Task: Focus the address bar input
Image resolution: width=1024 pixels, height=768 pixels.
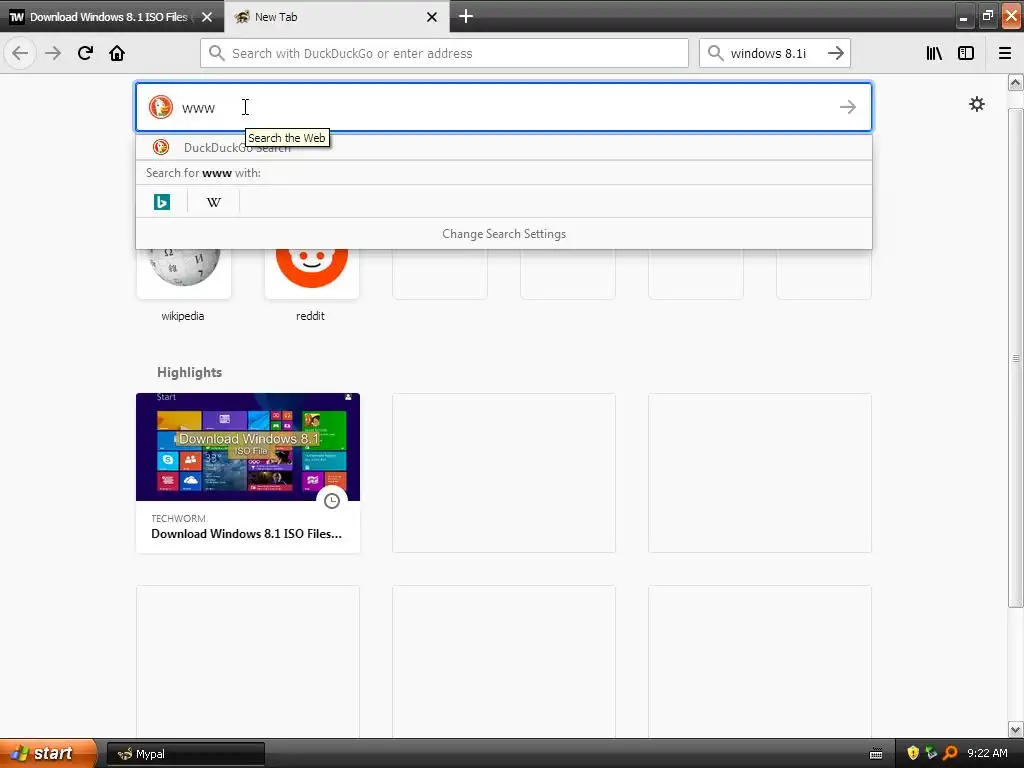Action: pyautogui.click(x=444, y=53)
